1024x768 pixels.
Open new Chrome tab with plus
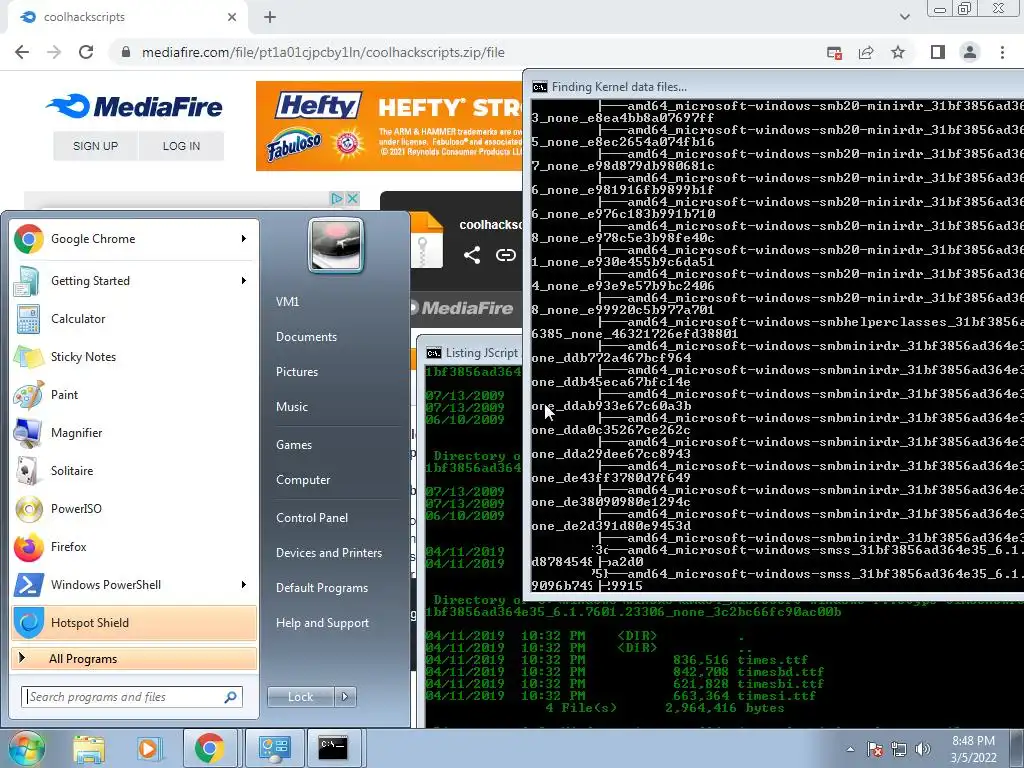pyautogui.click(x=270, y=18)
